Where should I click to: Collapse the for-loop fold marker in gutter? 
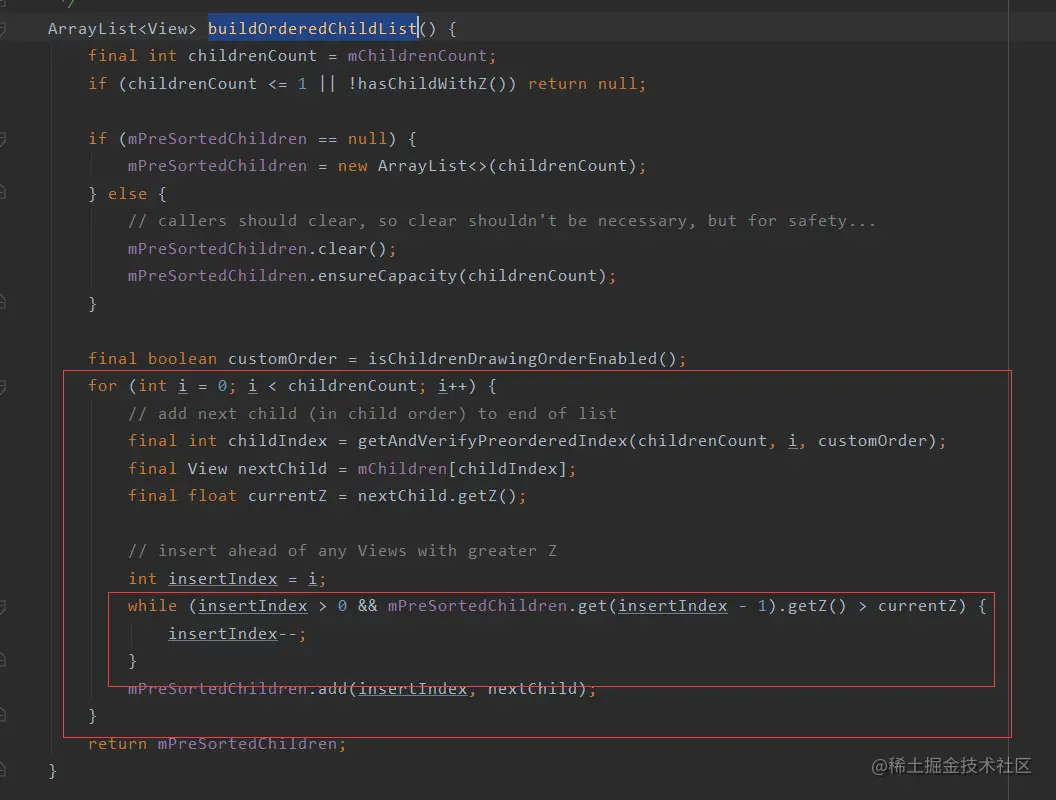point(2,387)
